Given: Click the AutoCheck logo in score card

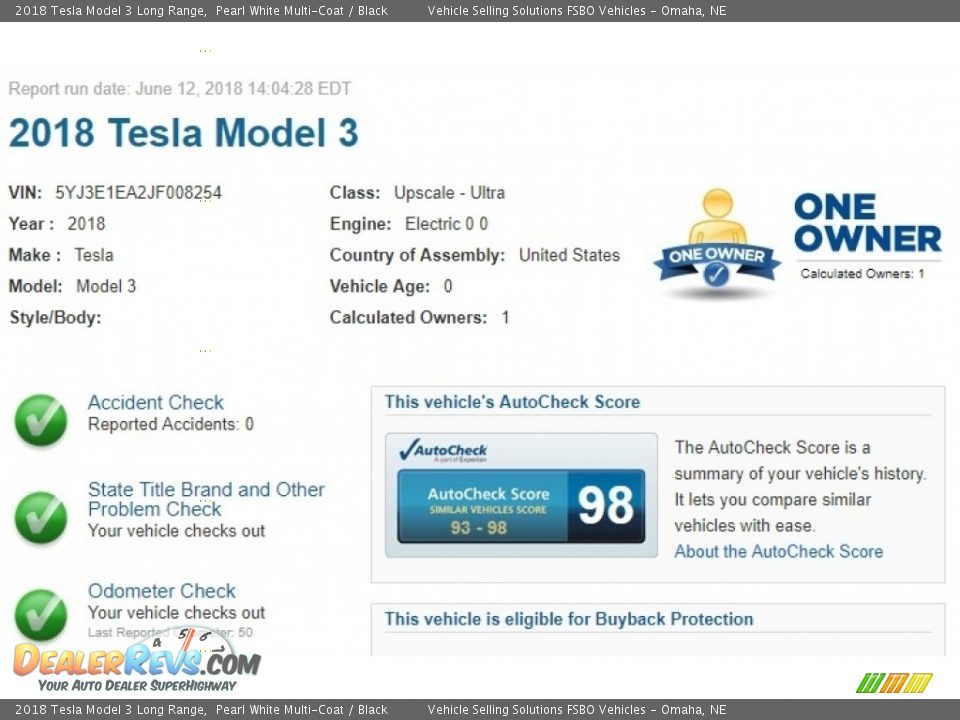Looking at the screenshot, I should click(x=443, y=451).
